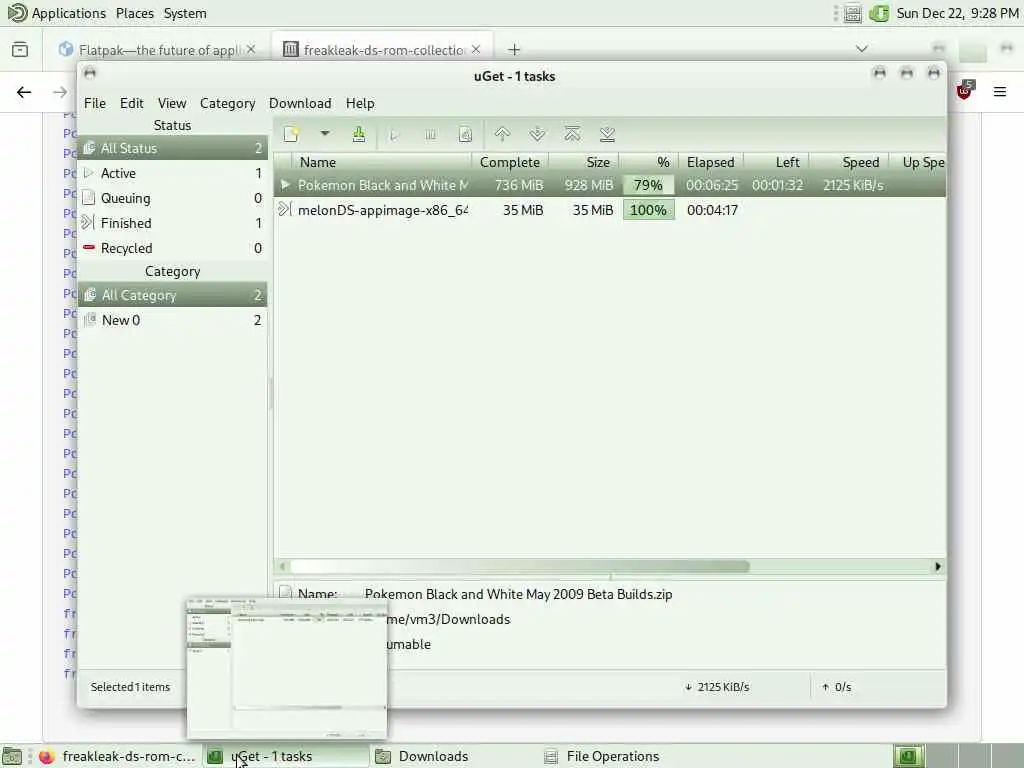Sort by the Complete column header
1024x768 pixels.
pos(509,162)
